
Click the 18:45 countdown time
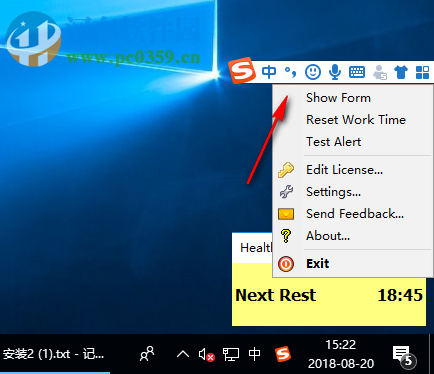pyautogui.click(x=400, y=295)
